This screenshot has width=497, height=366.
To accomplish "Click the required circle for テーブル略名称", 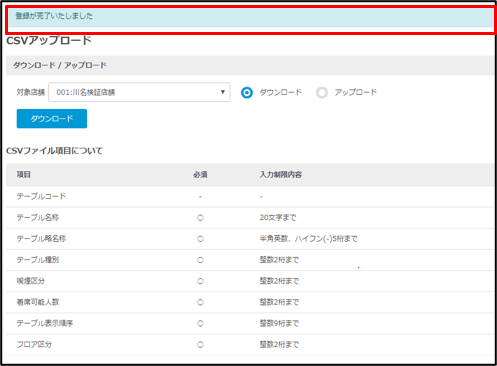I will click(x=200, y=239).
